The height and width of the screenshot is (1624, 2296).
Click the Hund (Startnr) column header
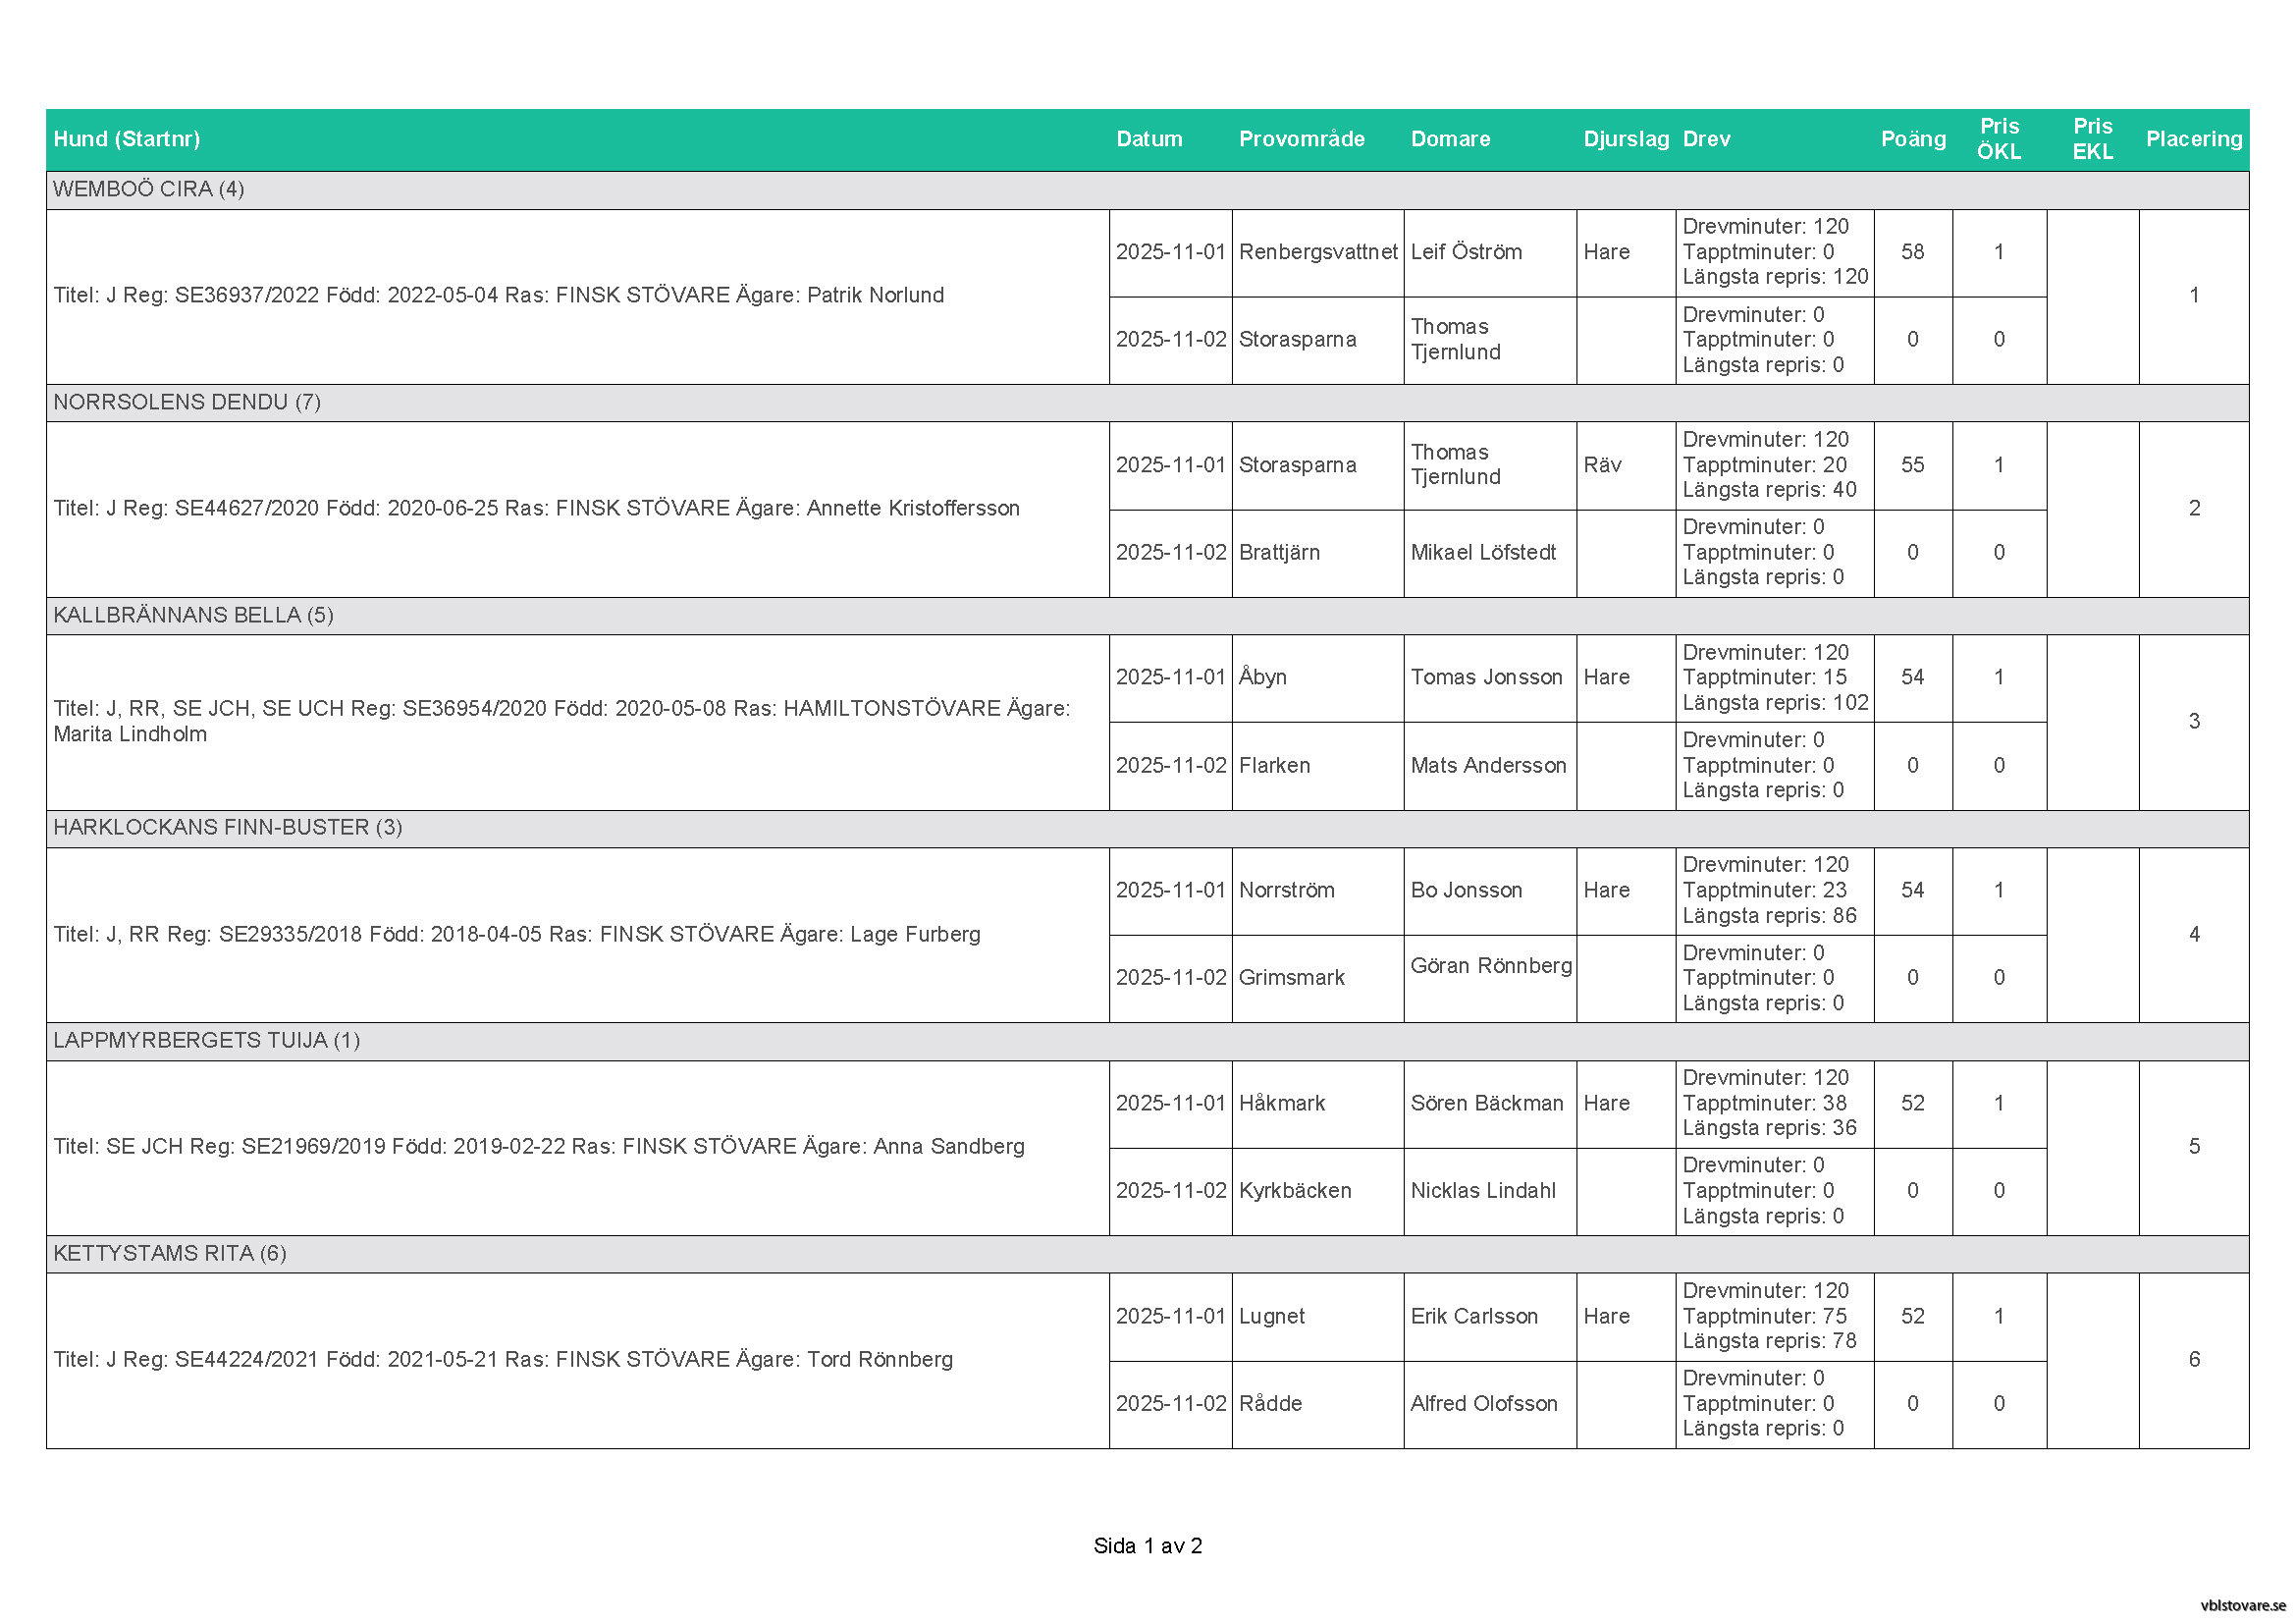coord(127,139)
